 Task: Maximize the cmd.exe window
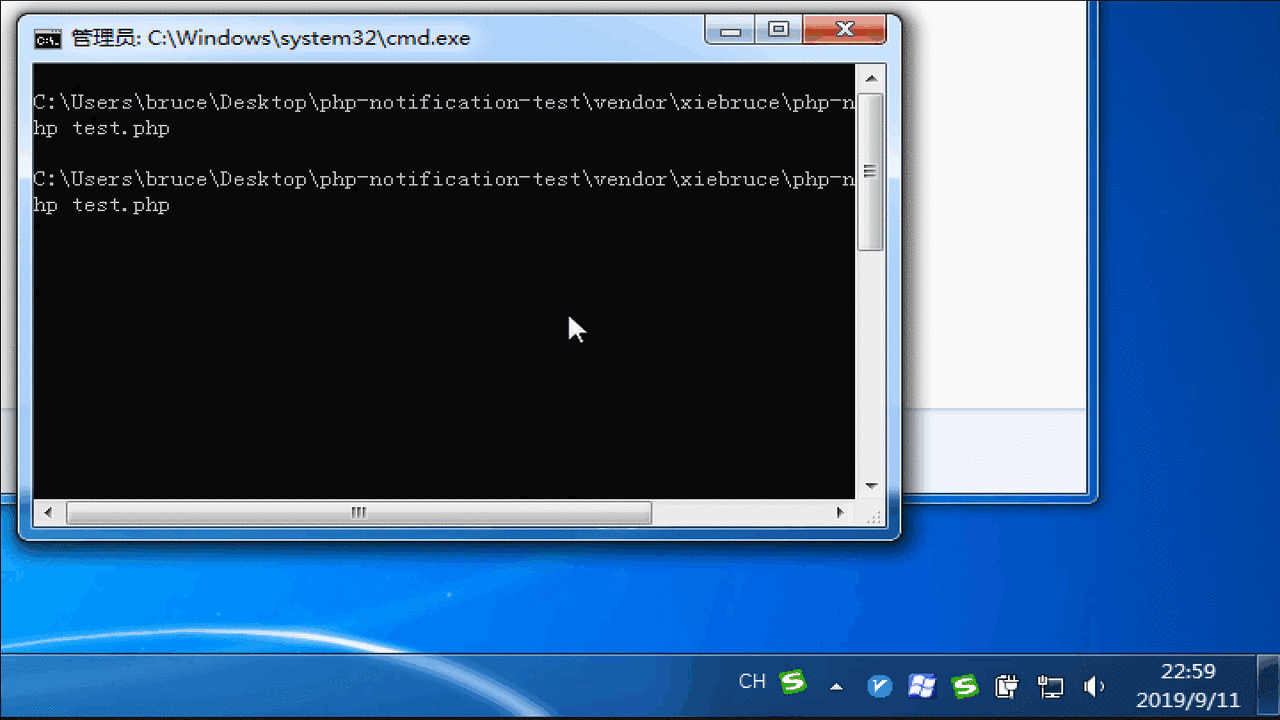point(779,30)
